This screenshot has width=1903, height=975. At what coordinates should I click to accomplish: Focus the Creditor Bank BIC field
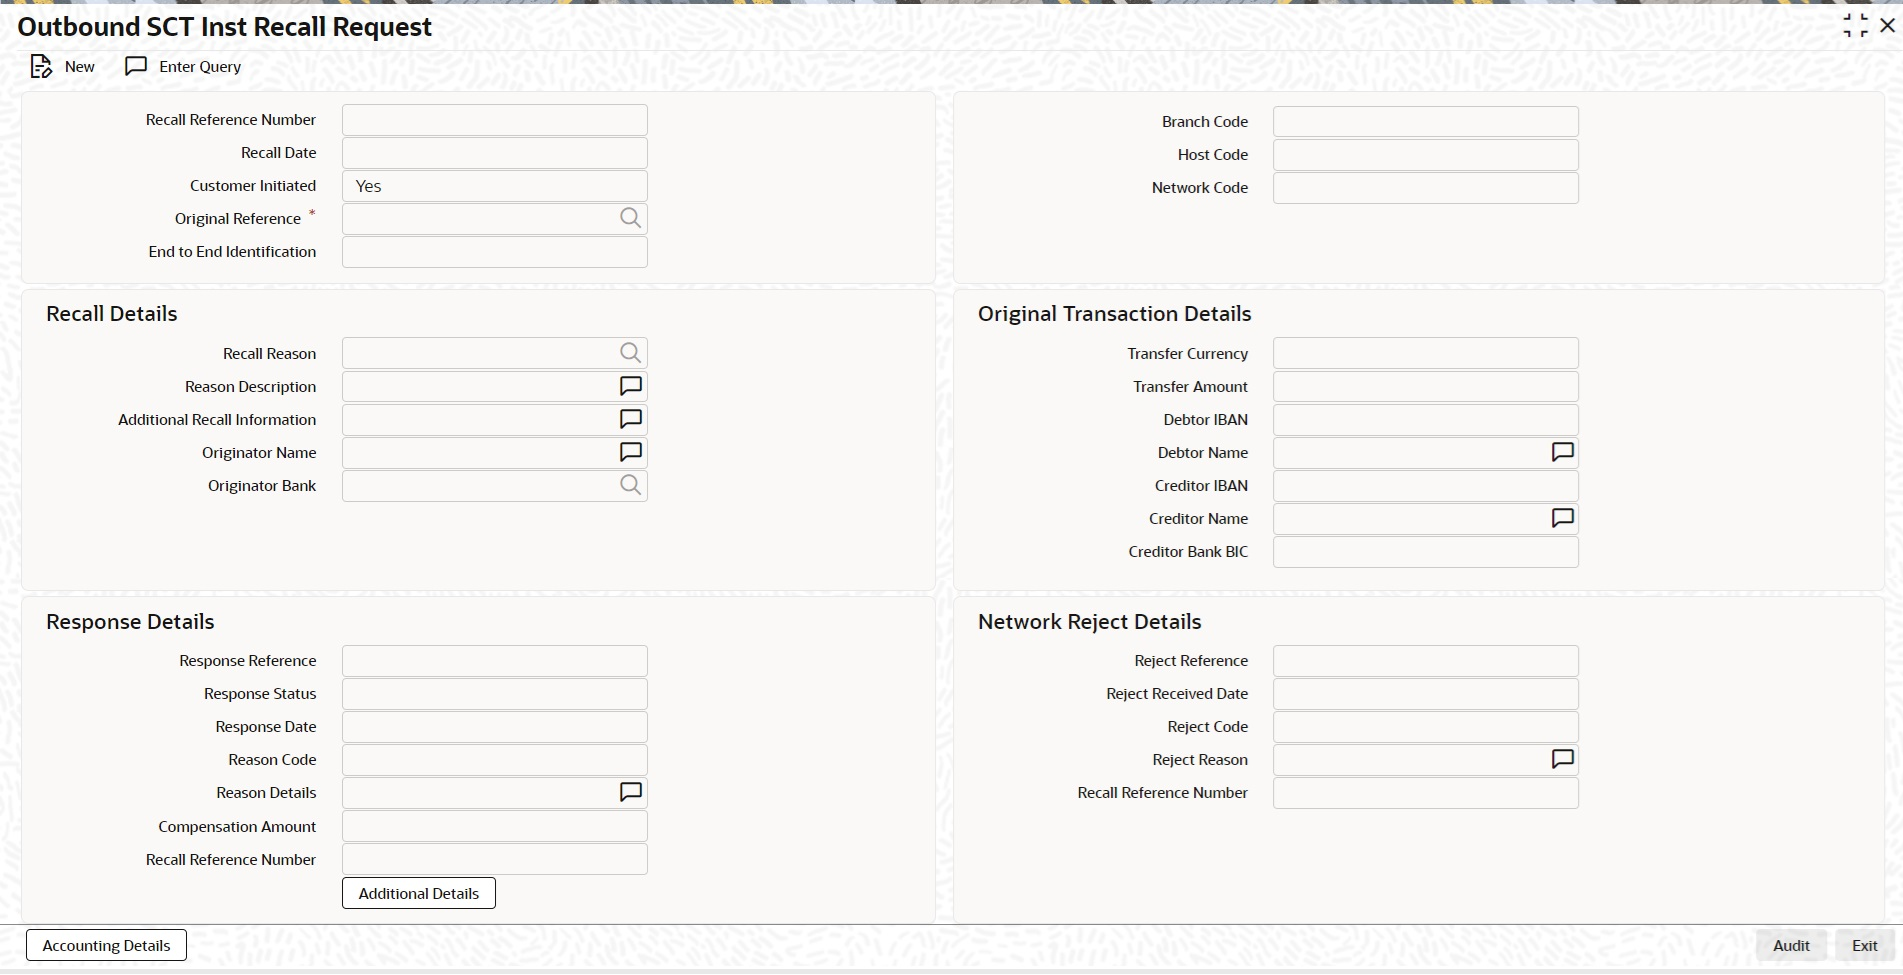pyautogui.click(x=1426, y=551)
